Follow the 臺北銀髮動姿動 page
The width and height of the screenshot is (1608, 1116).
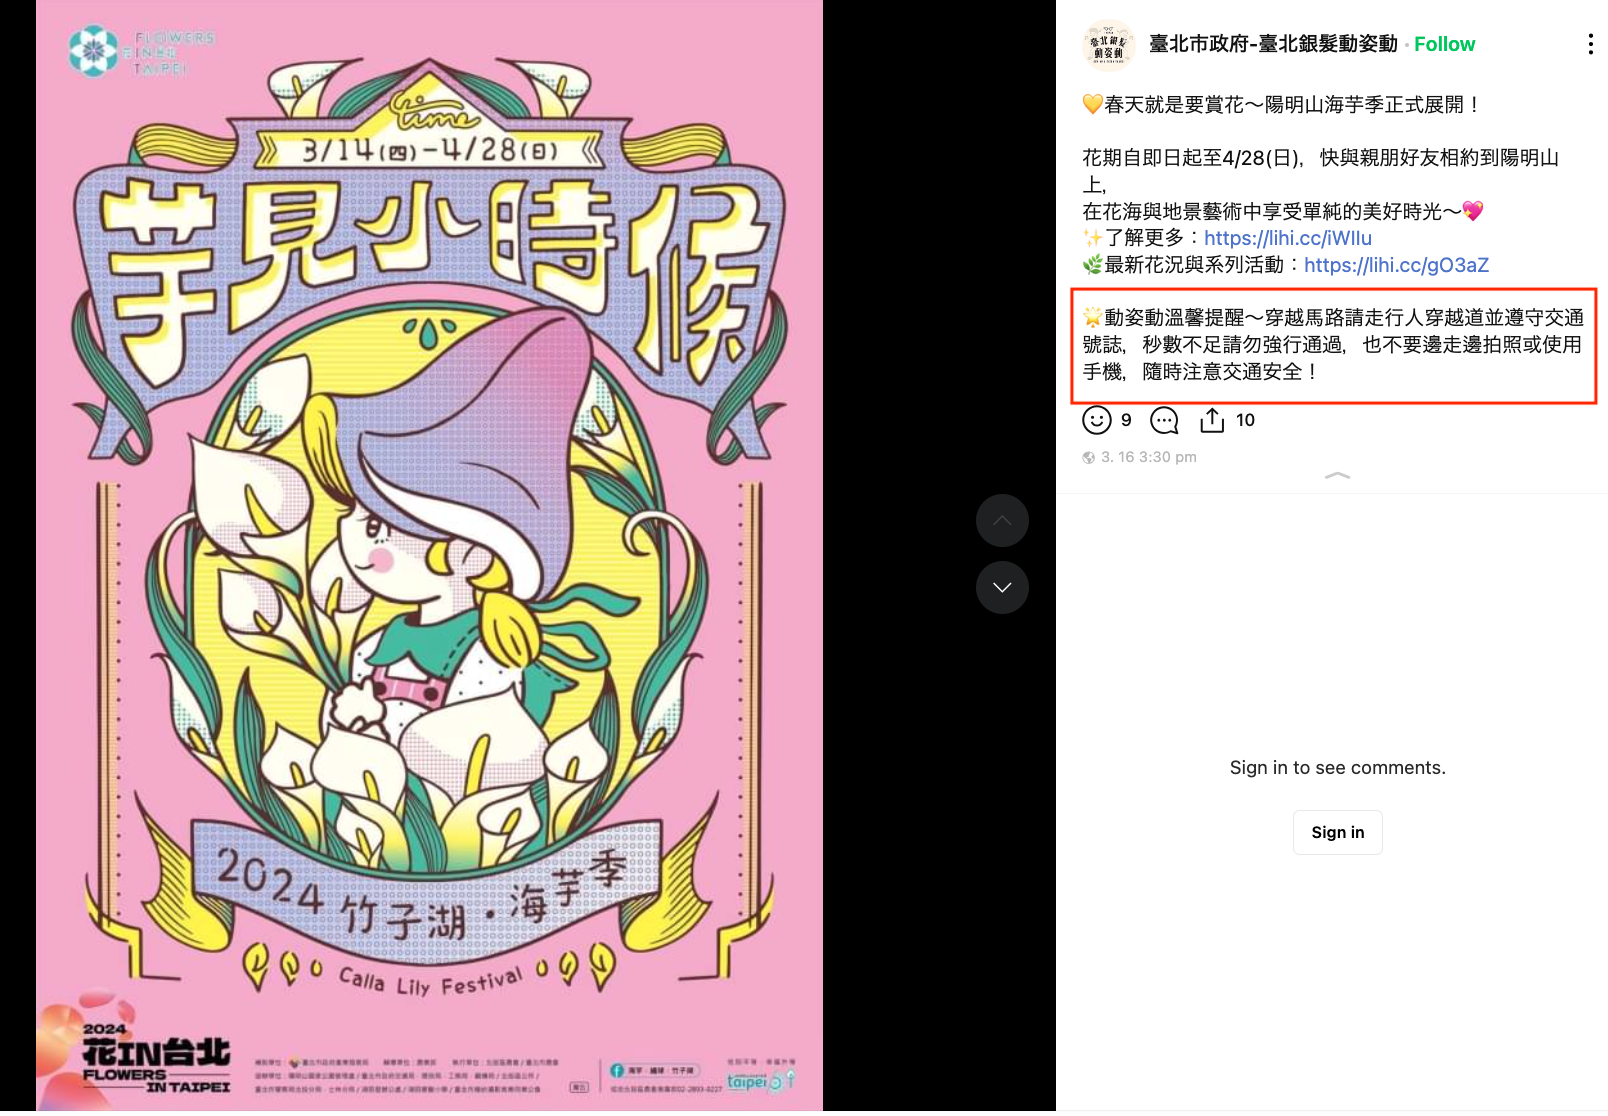coord(1444,44)
